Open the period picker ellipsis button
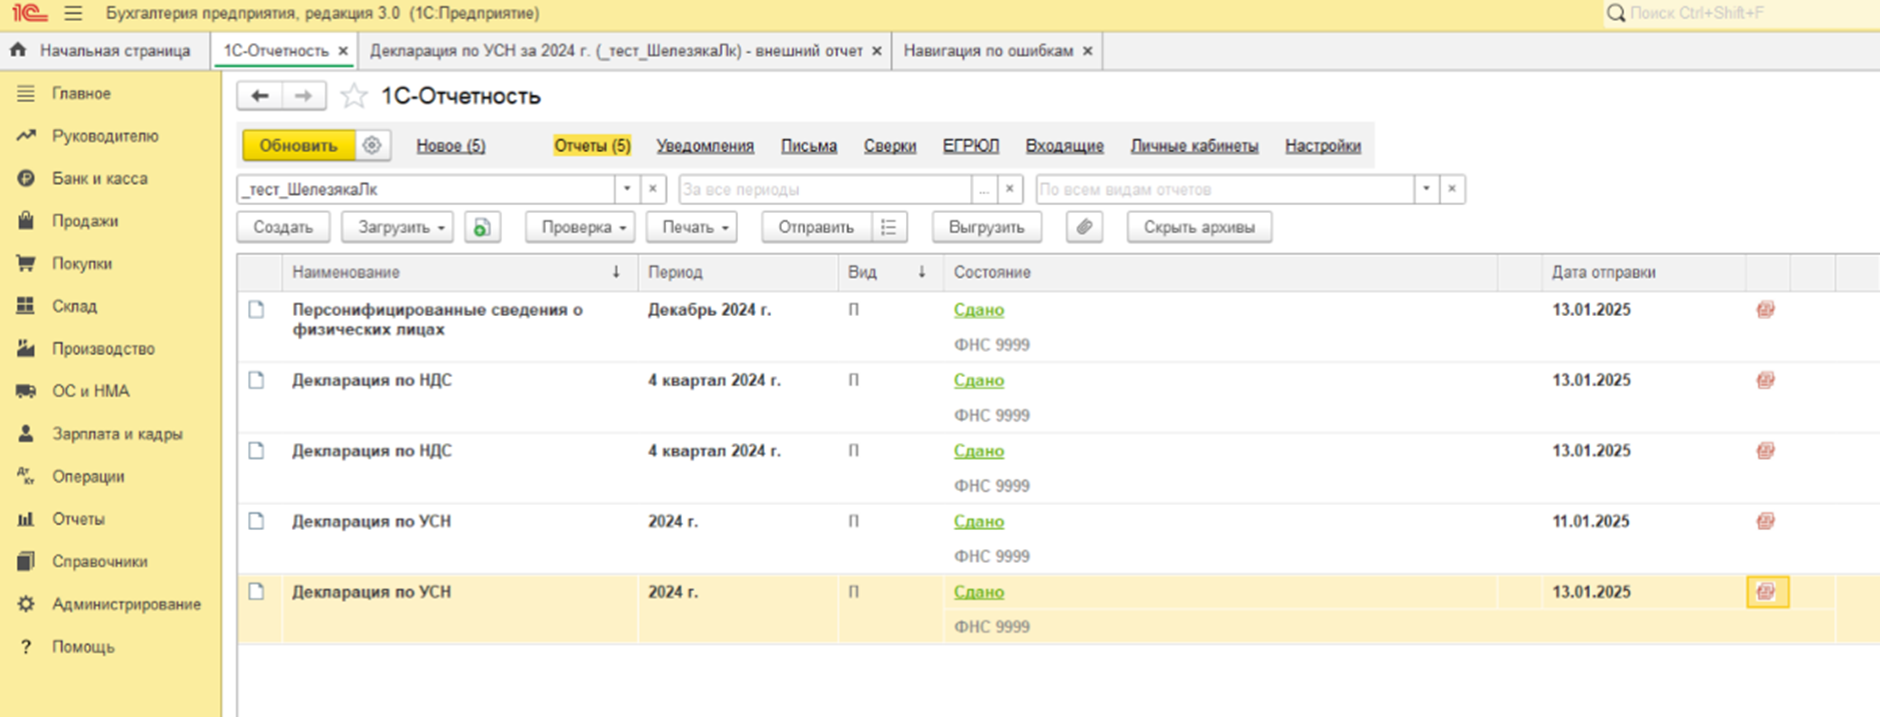 [x=985, y=189]
